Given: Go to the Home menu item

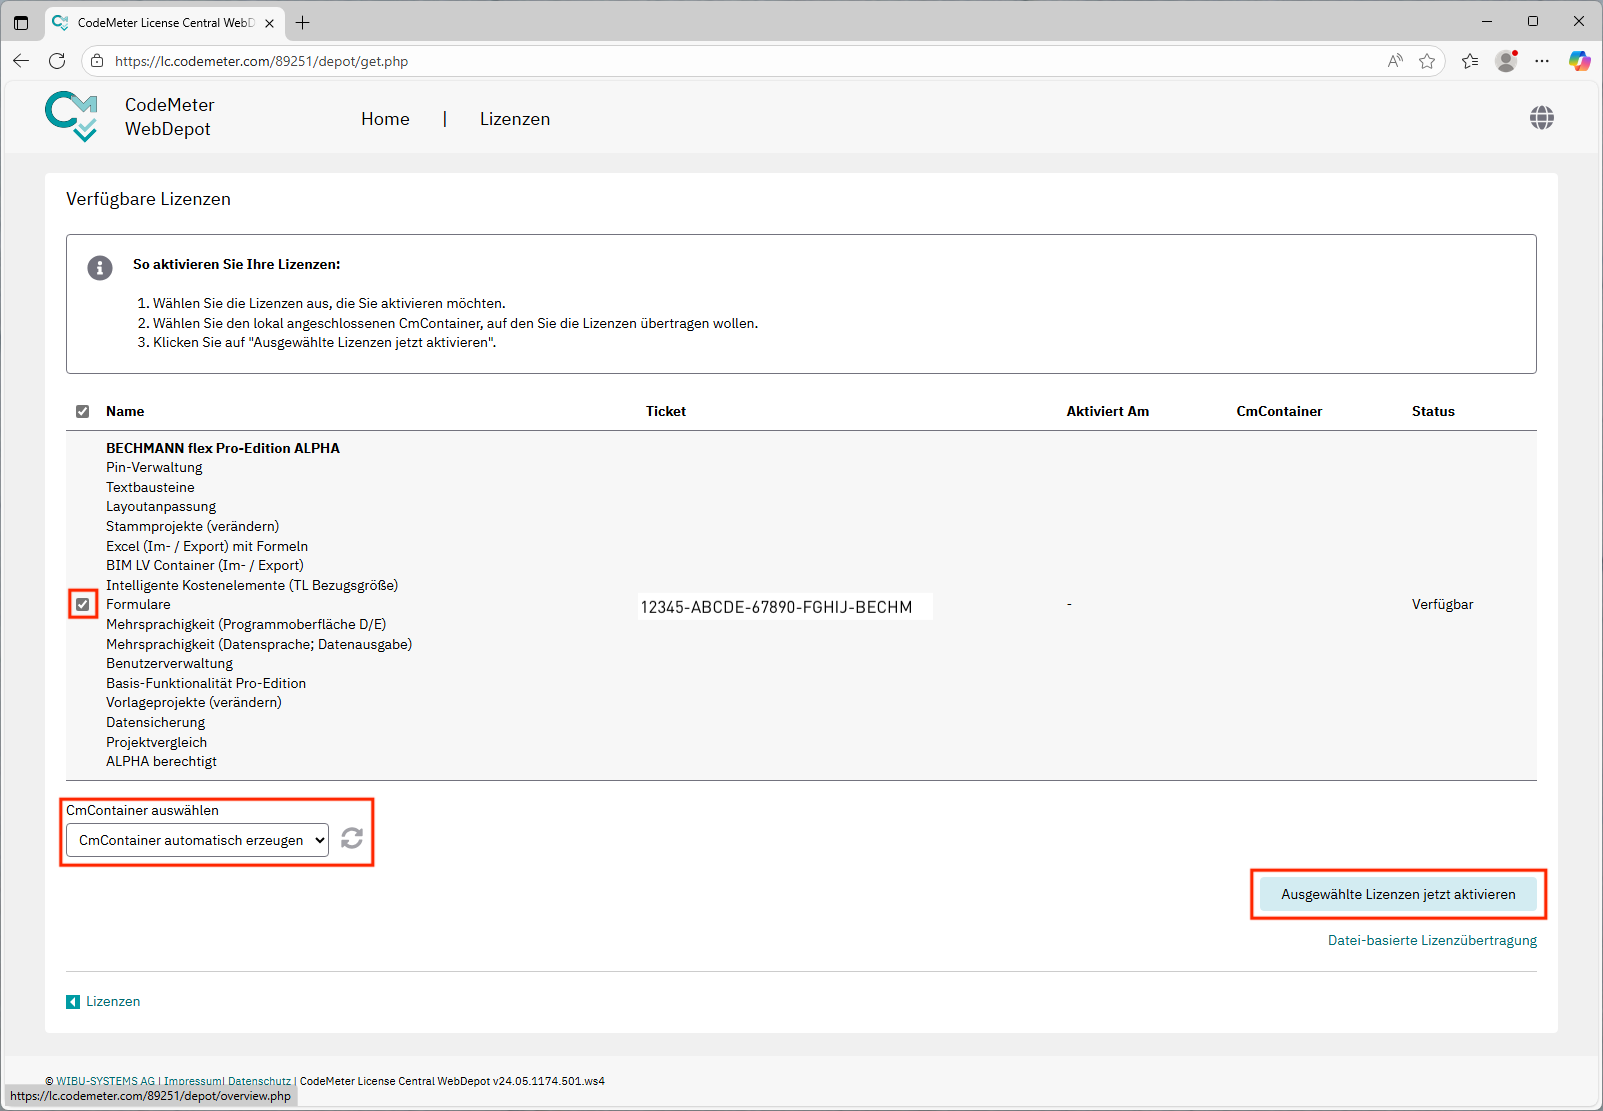Looking at the screenshot, I should point(385,119).
